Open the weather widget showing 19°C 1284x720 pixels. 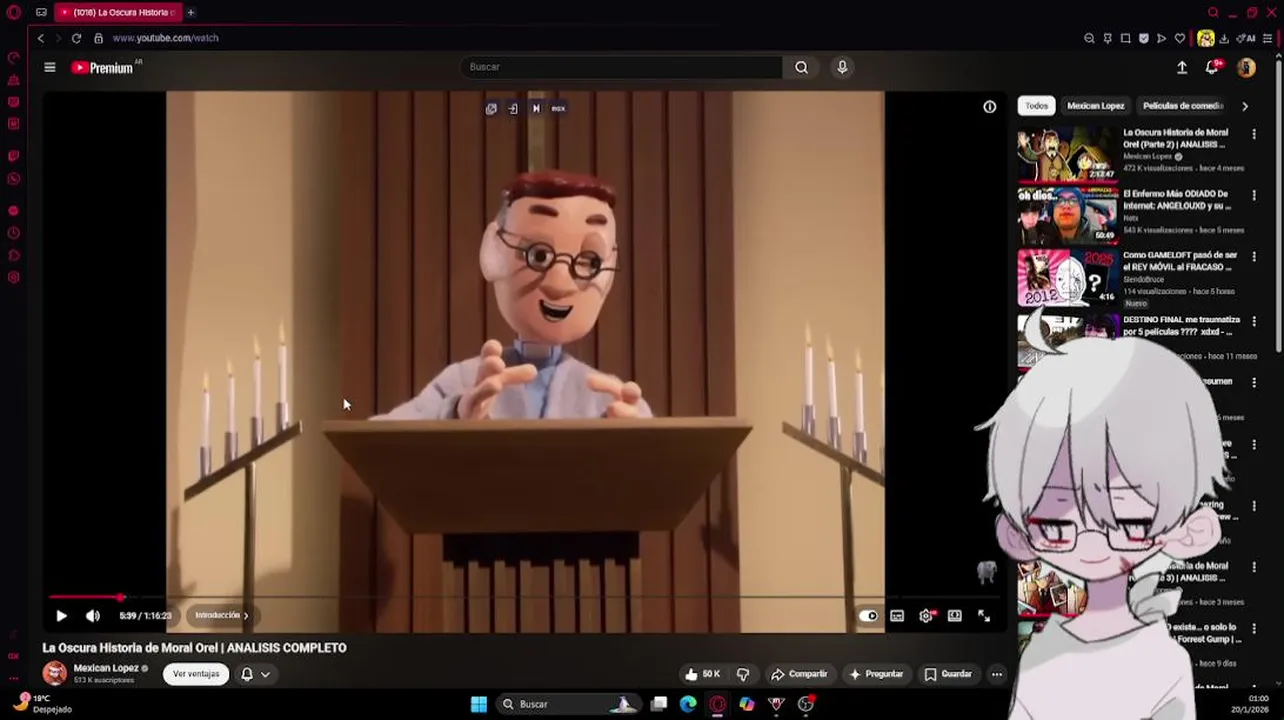[44, 704]
